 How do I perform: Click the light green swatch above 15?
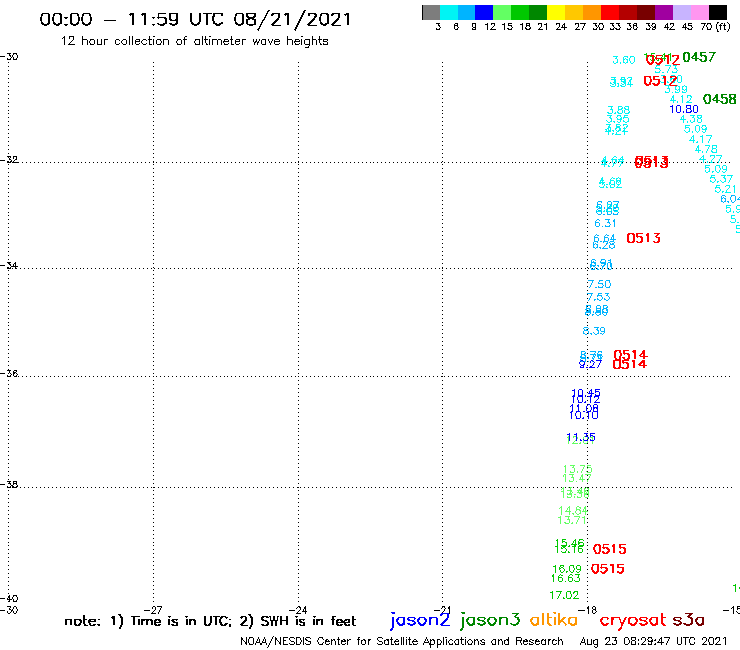pyautogui.click(x=502, y=12)
